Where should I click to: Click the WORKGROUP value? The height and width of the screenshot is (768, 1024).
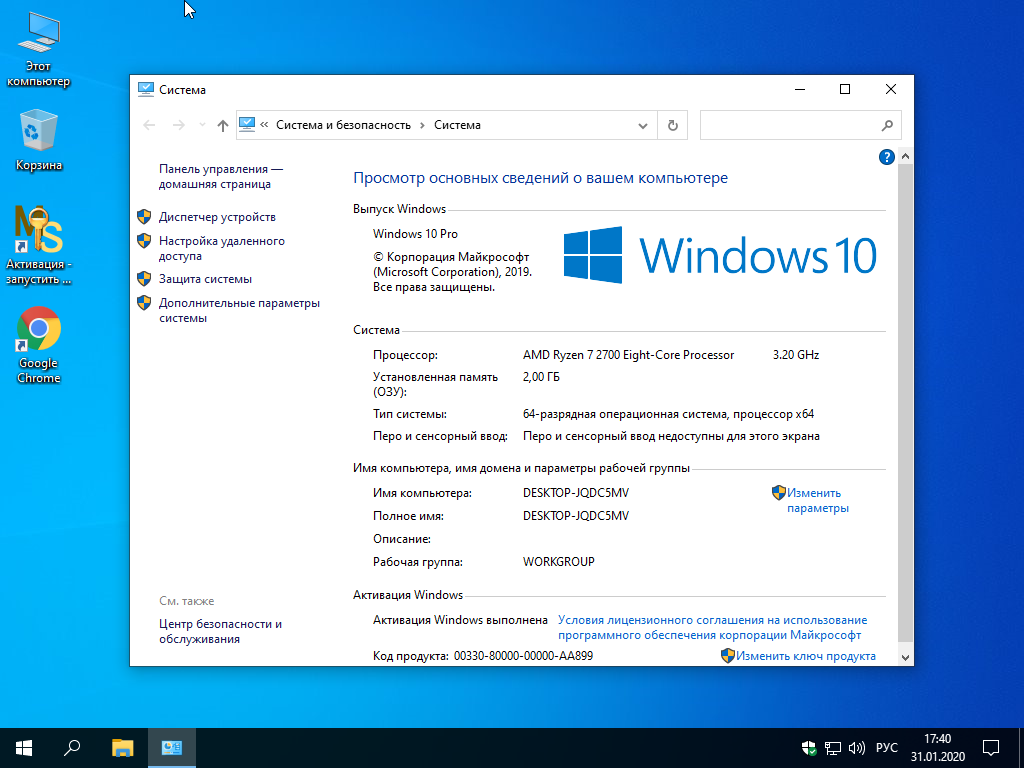(558, 562)
